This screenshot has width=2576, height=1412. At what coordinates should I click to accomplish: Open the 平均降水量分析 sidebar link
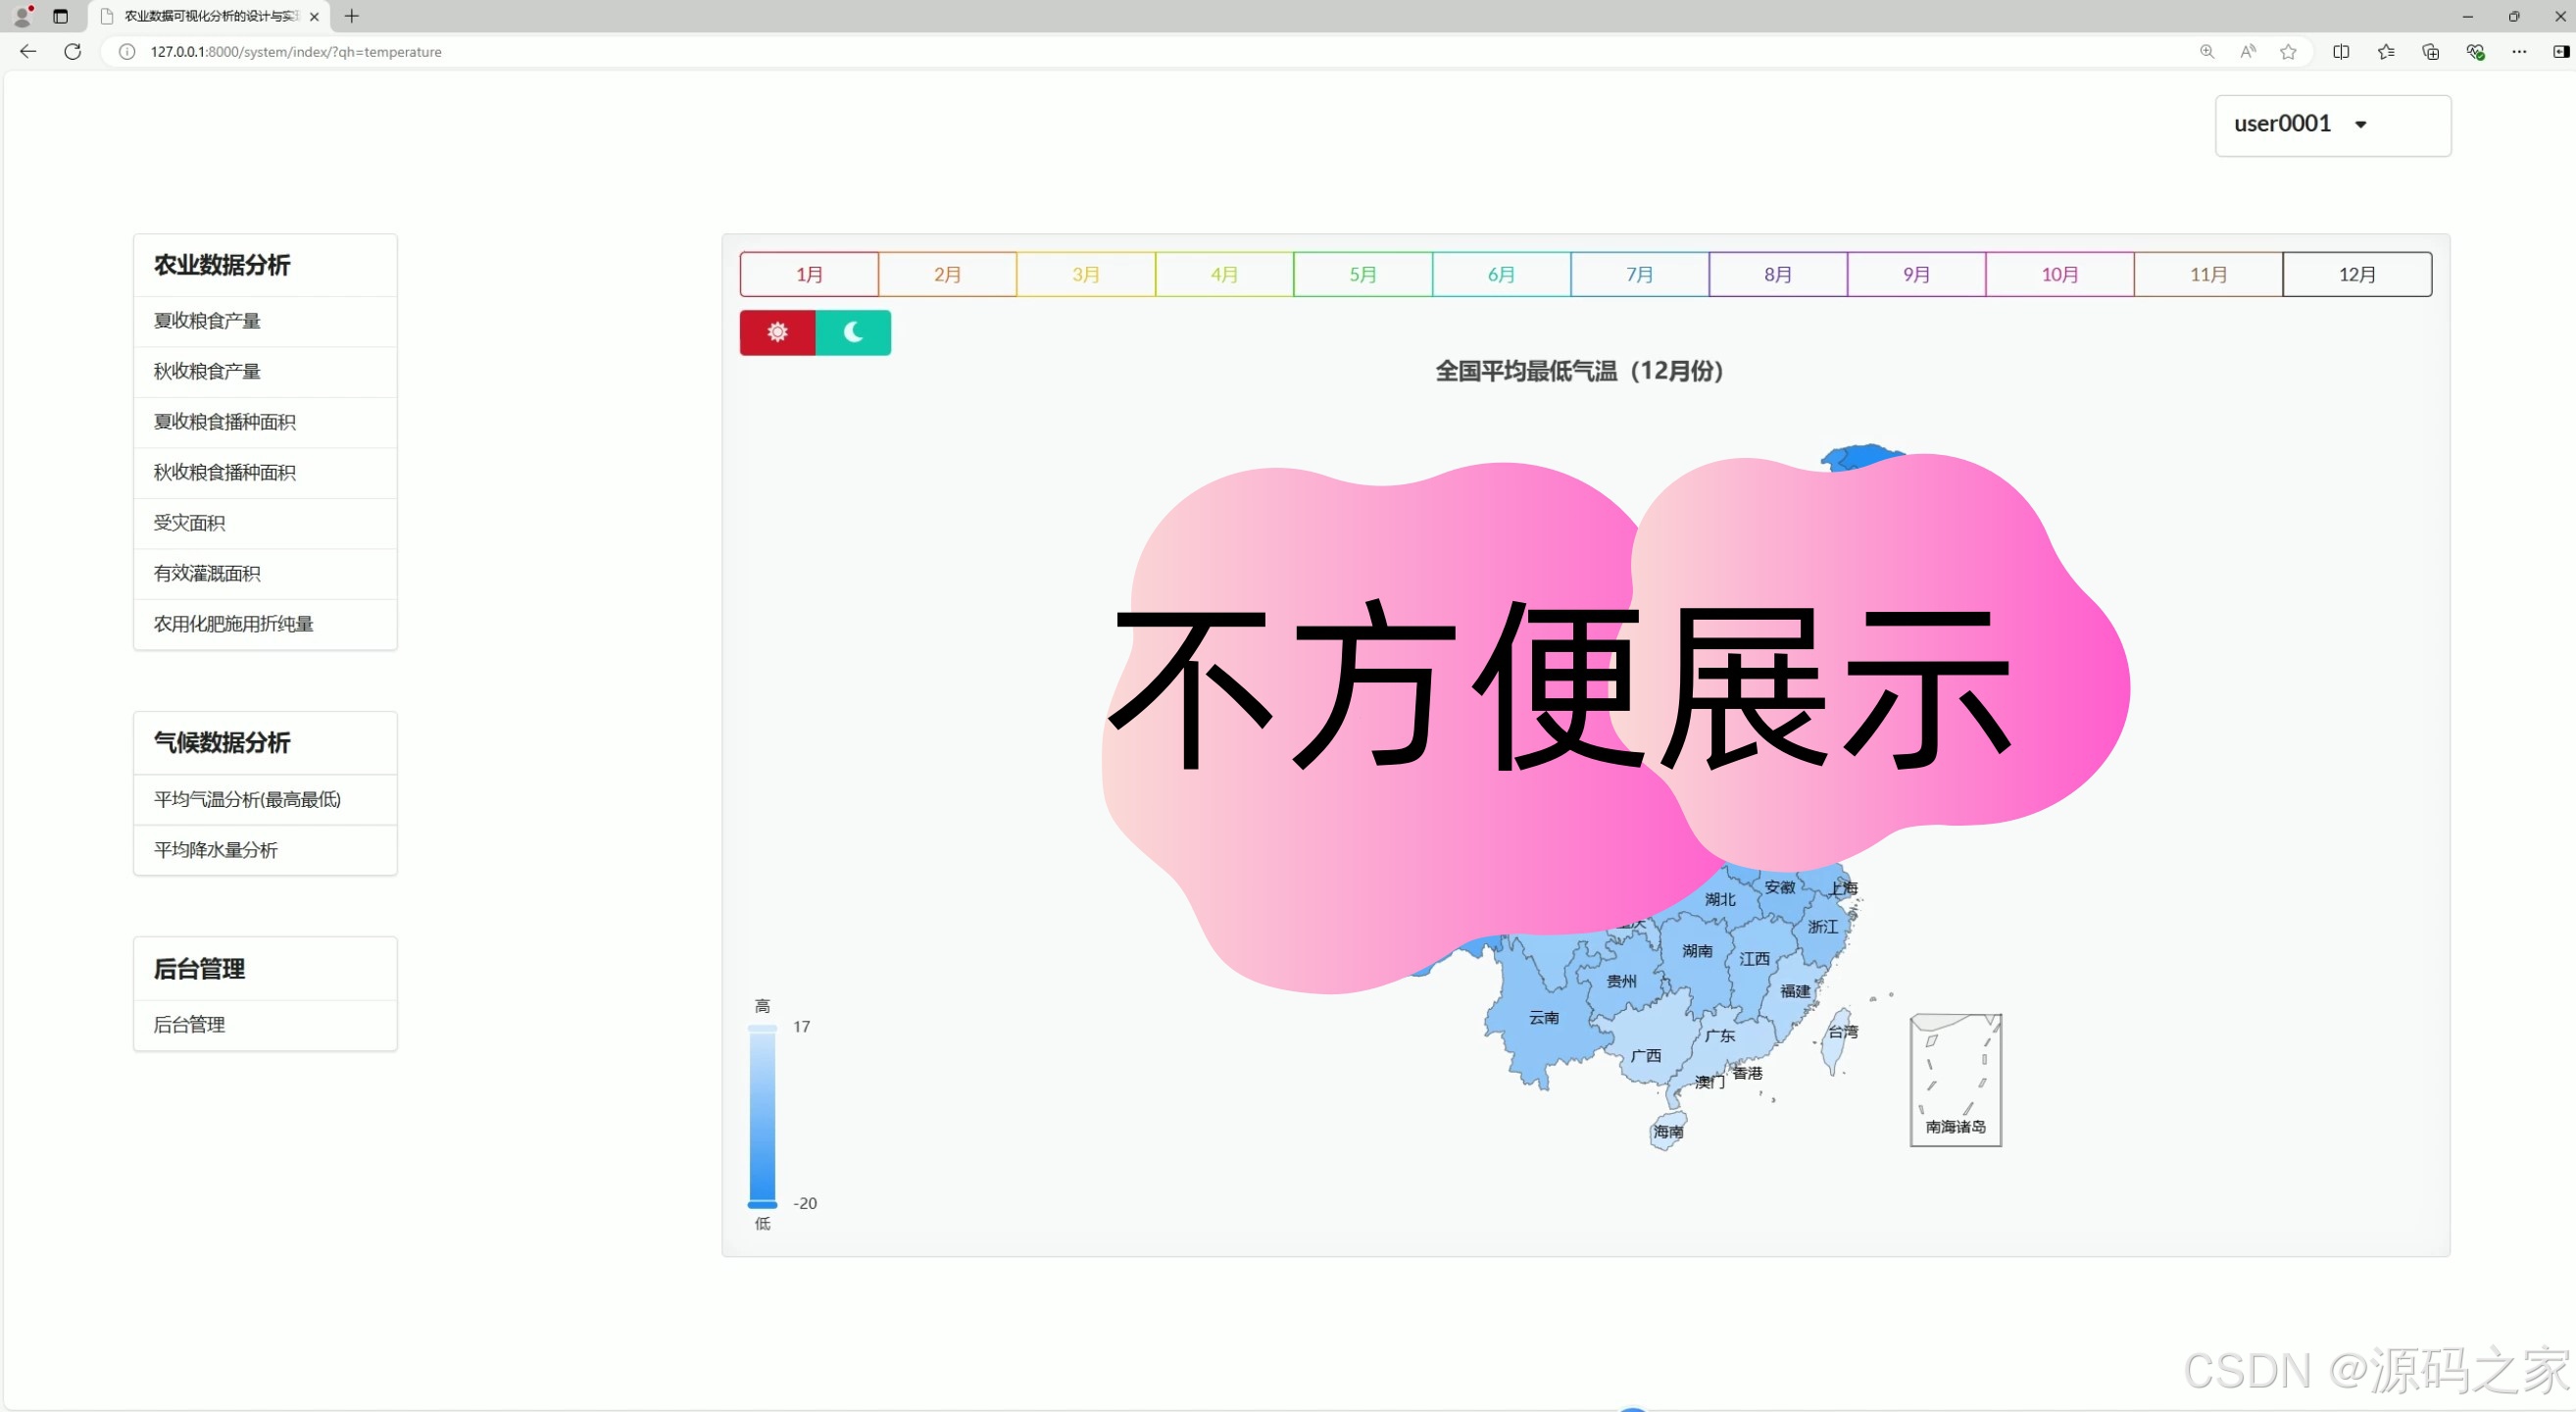point(215,850)
